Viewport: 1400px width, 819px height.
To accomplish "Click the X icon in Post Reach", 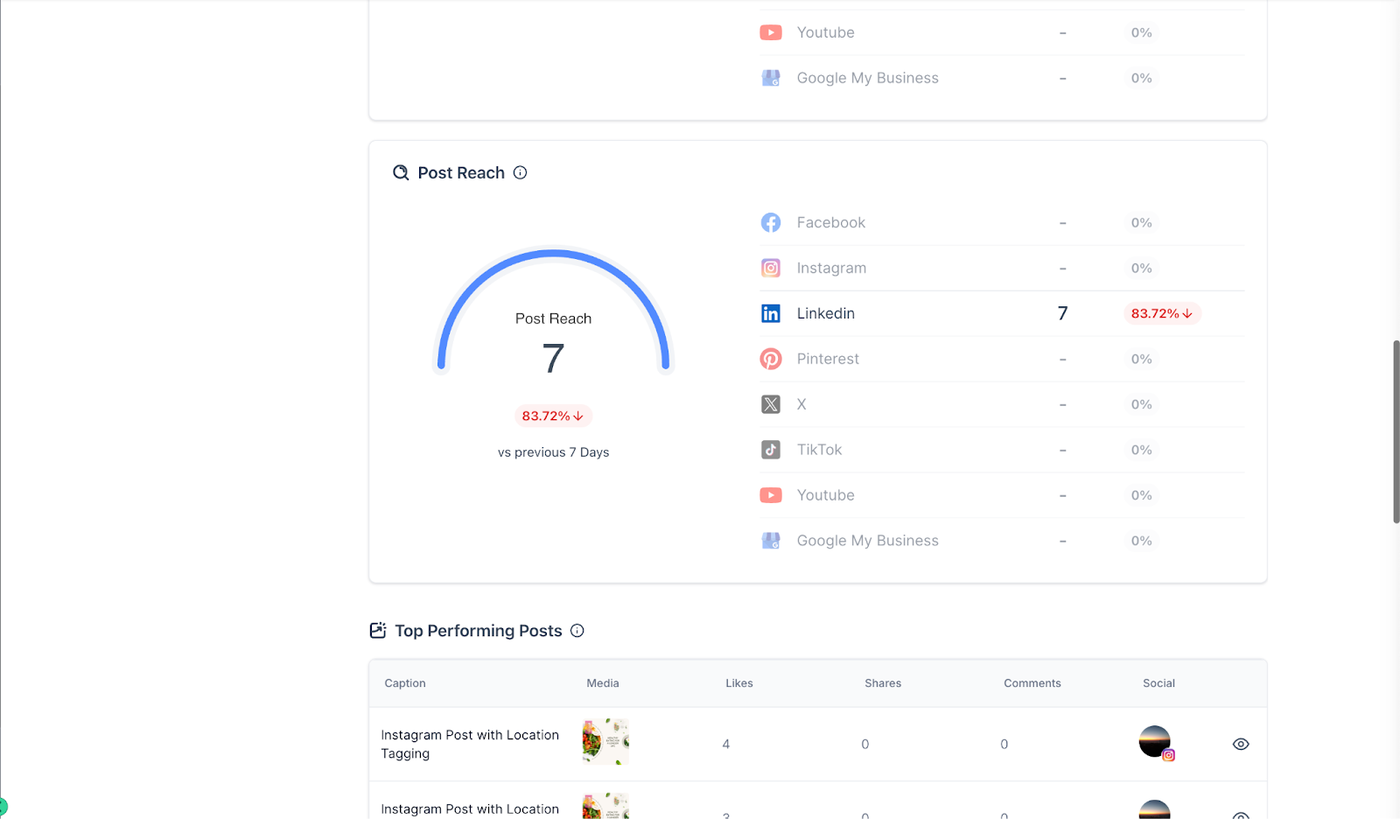I will 771,405.
